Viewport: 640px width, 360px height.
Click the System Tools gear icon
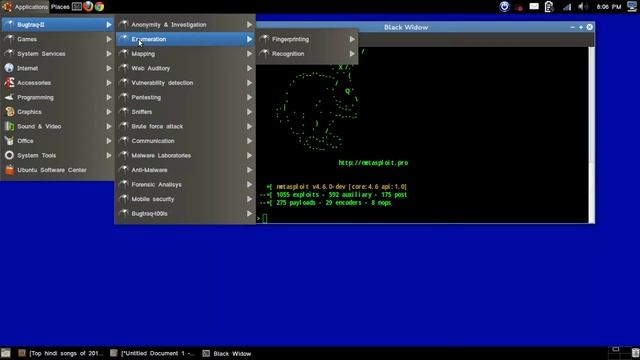click(x=9, y=156)
